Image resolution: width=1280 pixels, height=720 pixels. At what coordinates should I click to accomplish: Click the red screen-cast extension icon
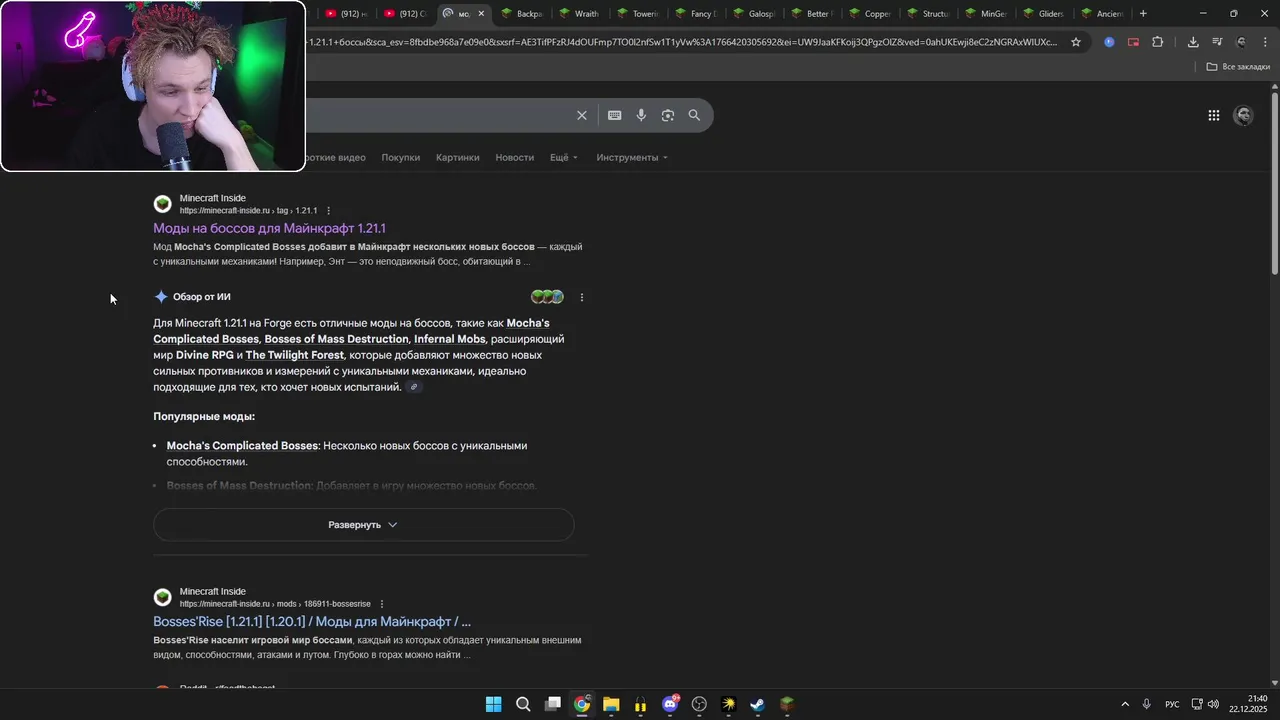point(1133,42)
